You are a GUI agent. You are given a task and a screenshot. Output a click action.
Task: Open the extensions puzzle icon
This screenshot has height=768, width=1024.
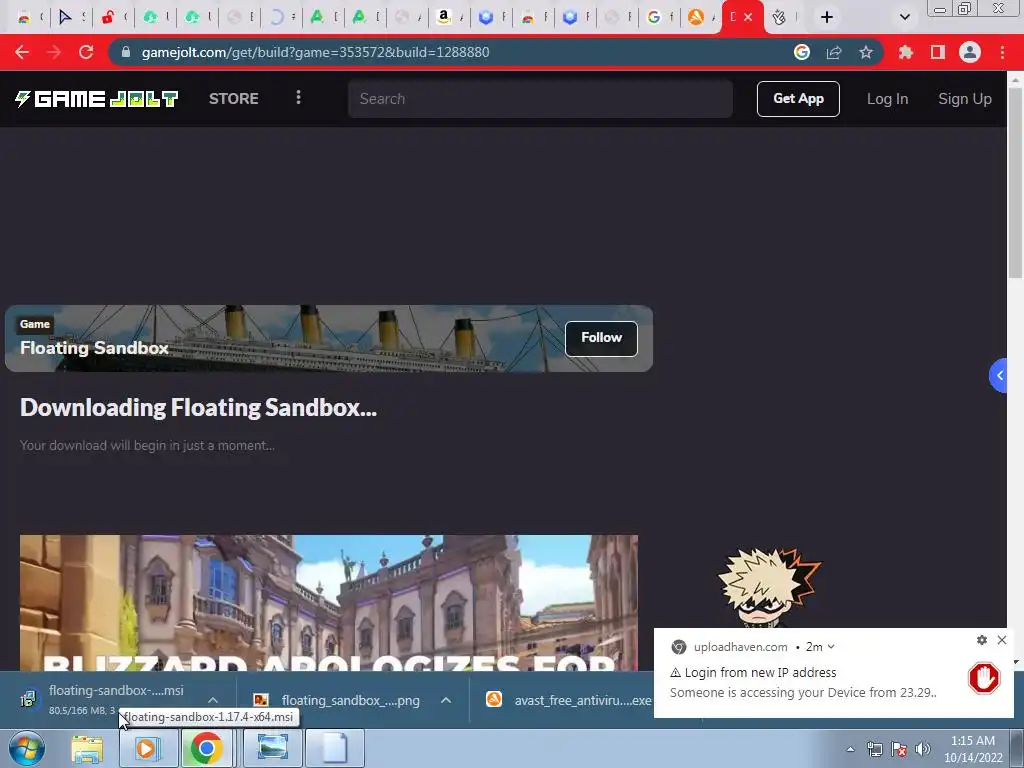pyautogui.click(x=905, y=52)
